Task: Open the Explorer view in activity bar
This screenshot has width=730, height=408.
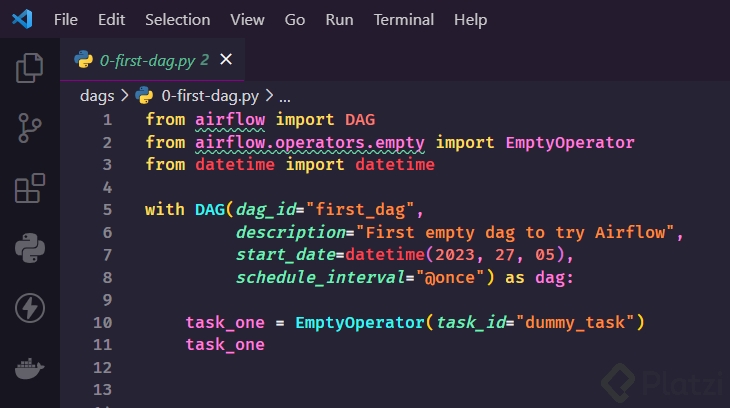Action: tap(30, 68)
